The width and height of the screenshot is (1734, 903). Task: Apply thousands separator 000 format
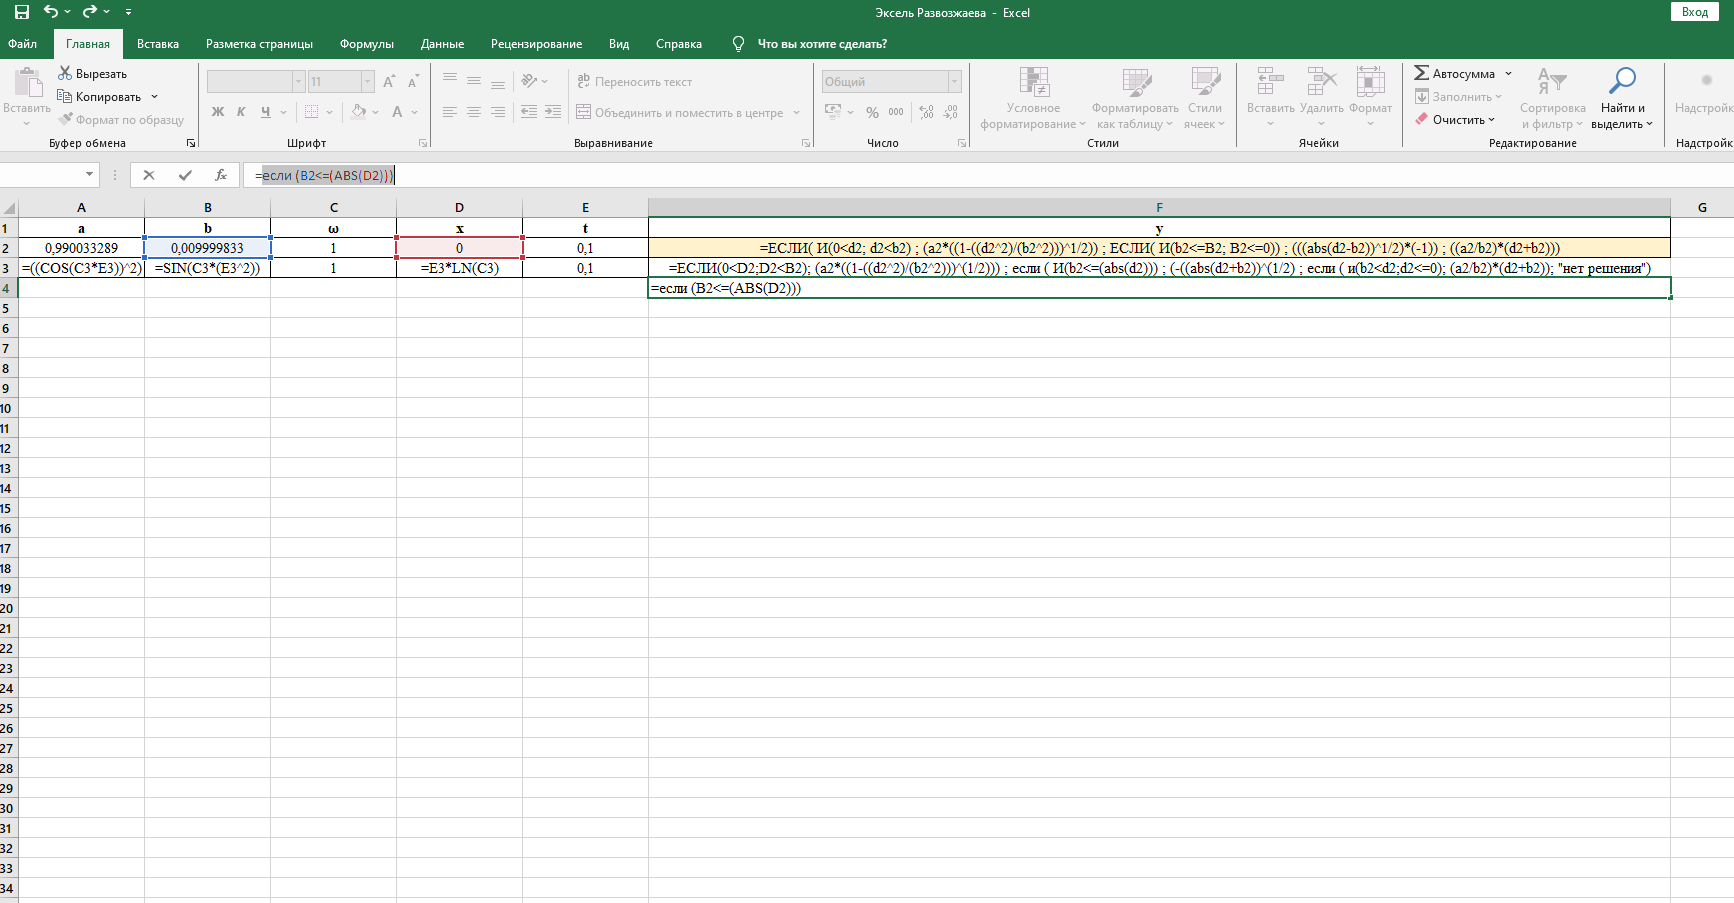896,112
